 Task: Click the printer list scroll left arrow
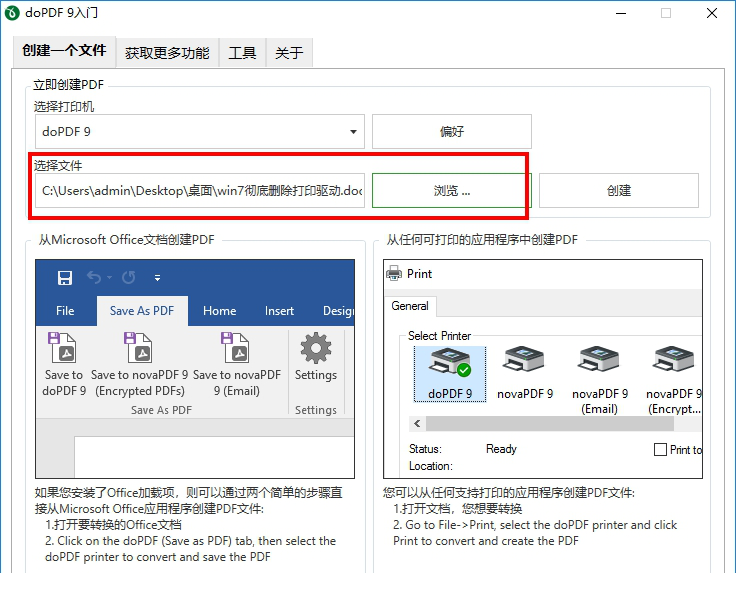[417, 424]
